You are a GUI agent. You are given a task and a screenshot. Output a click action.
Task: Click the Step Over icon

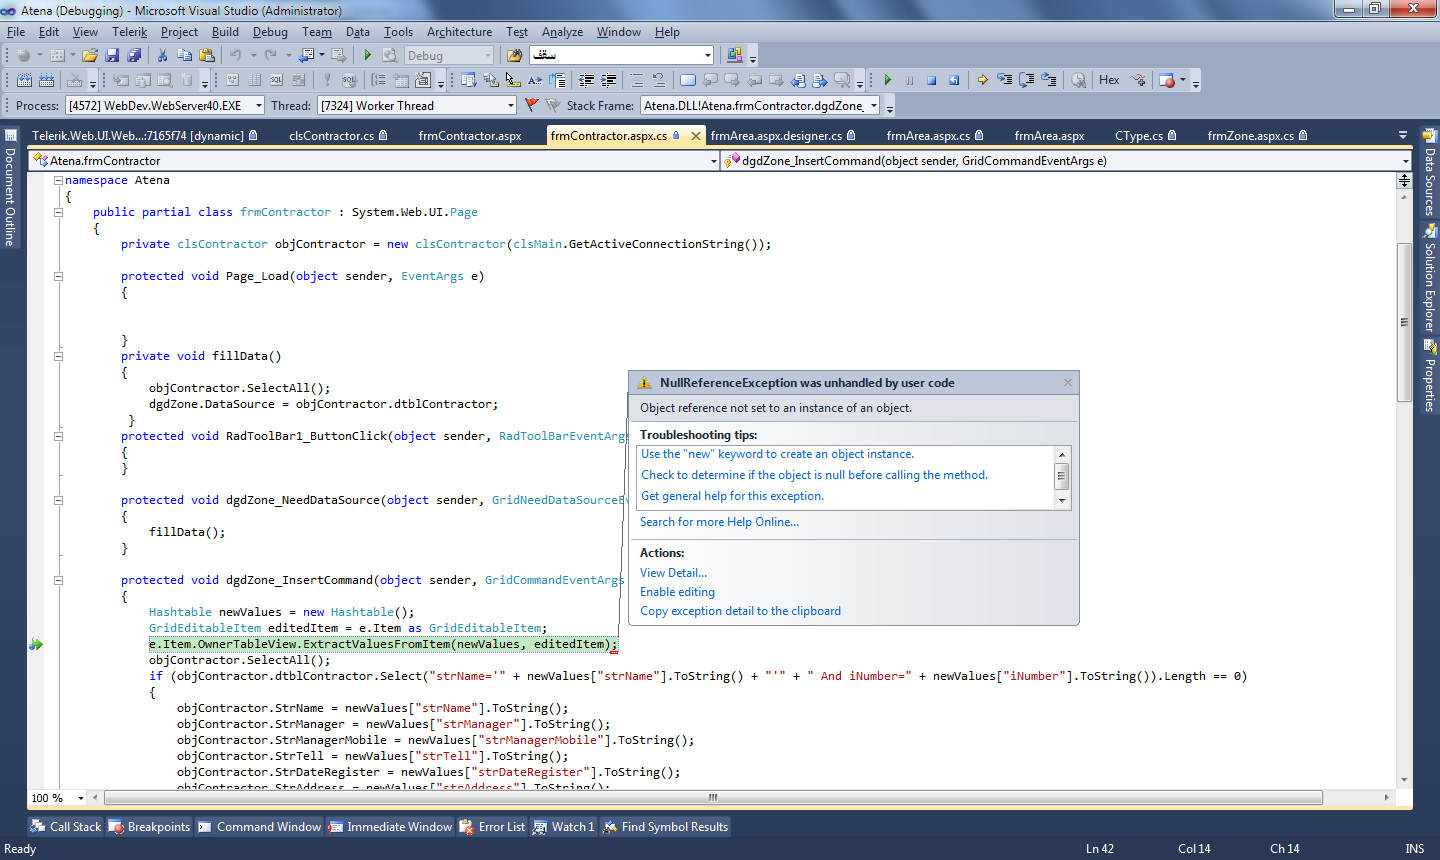tap(1026, 80)
